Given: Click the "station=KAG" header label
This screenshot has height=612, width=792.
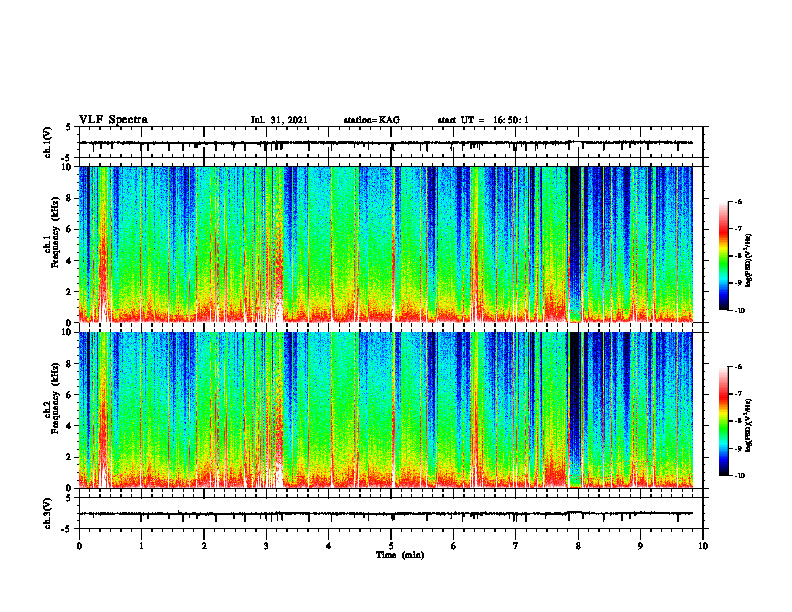Looking at the screenshot, I should (372, 120).
